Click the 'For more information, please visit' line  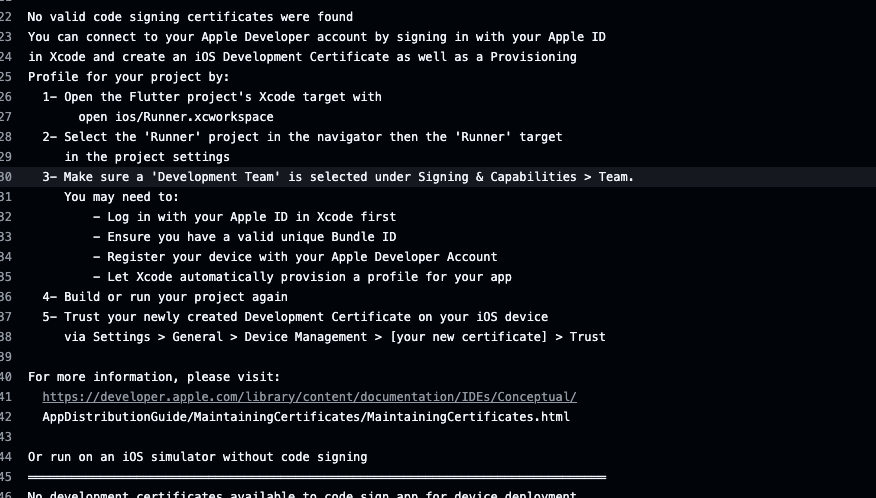(x=154, y=377)
